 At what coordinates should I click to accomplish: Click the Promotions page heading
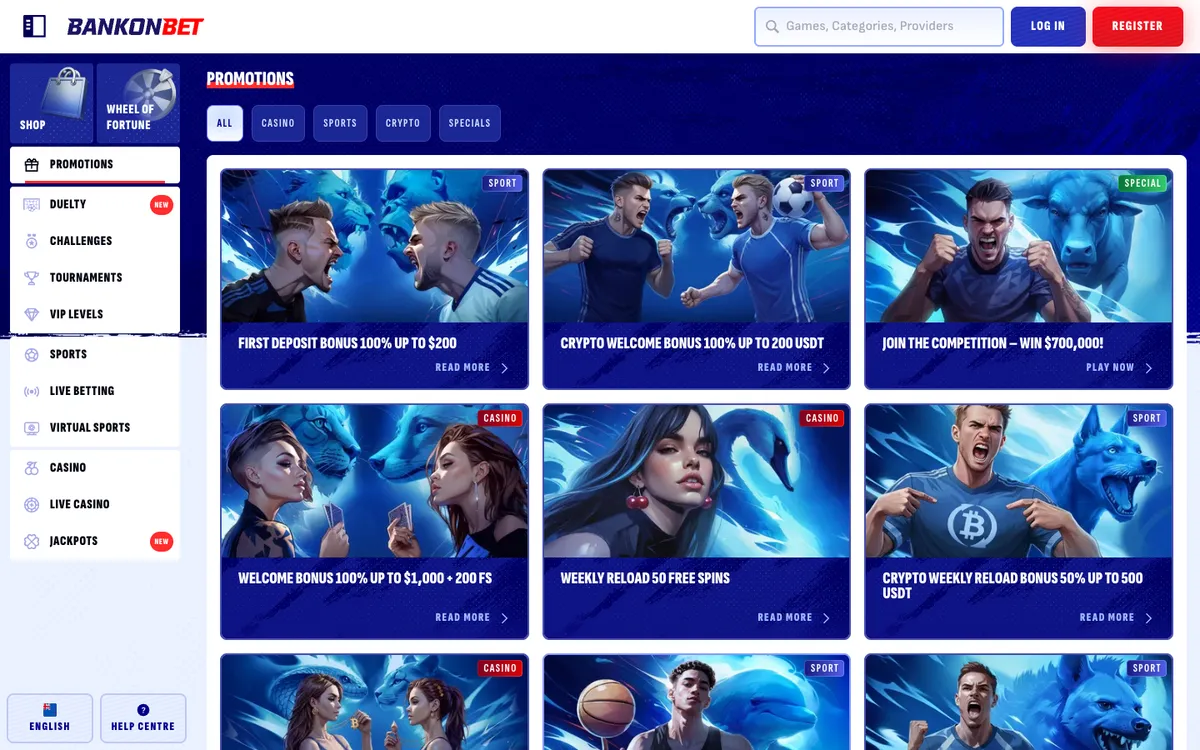point(250,79)
